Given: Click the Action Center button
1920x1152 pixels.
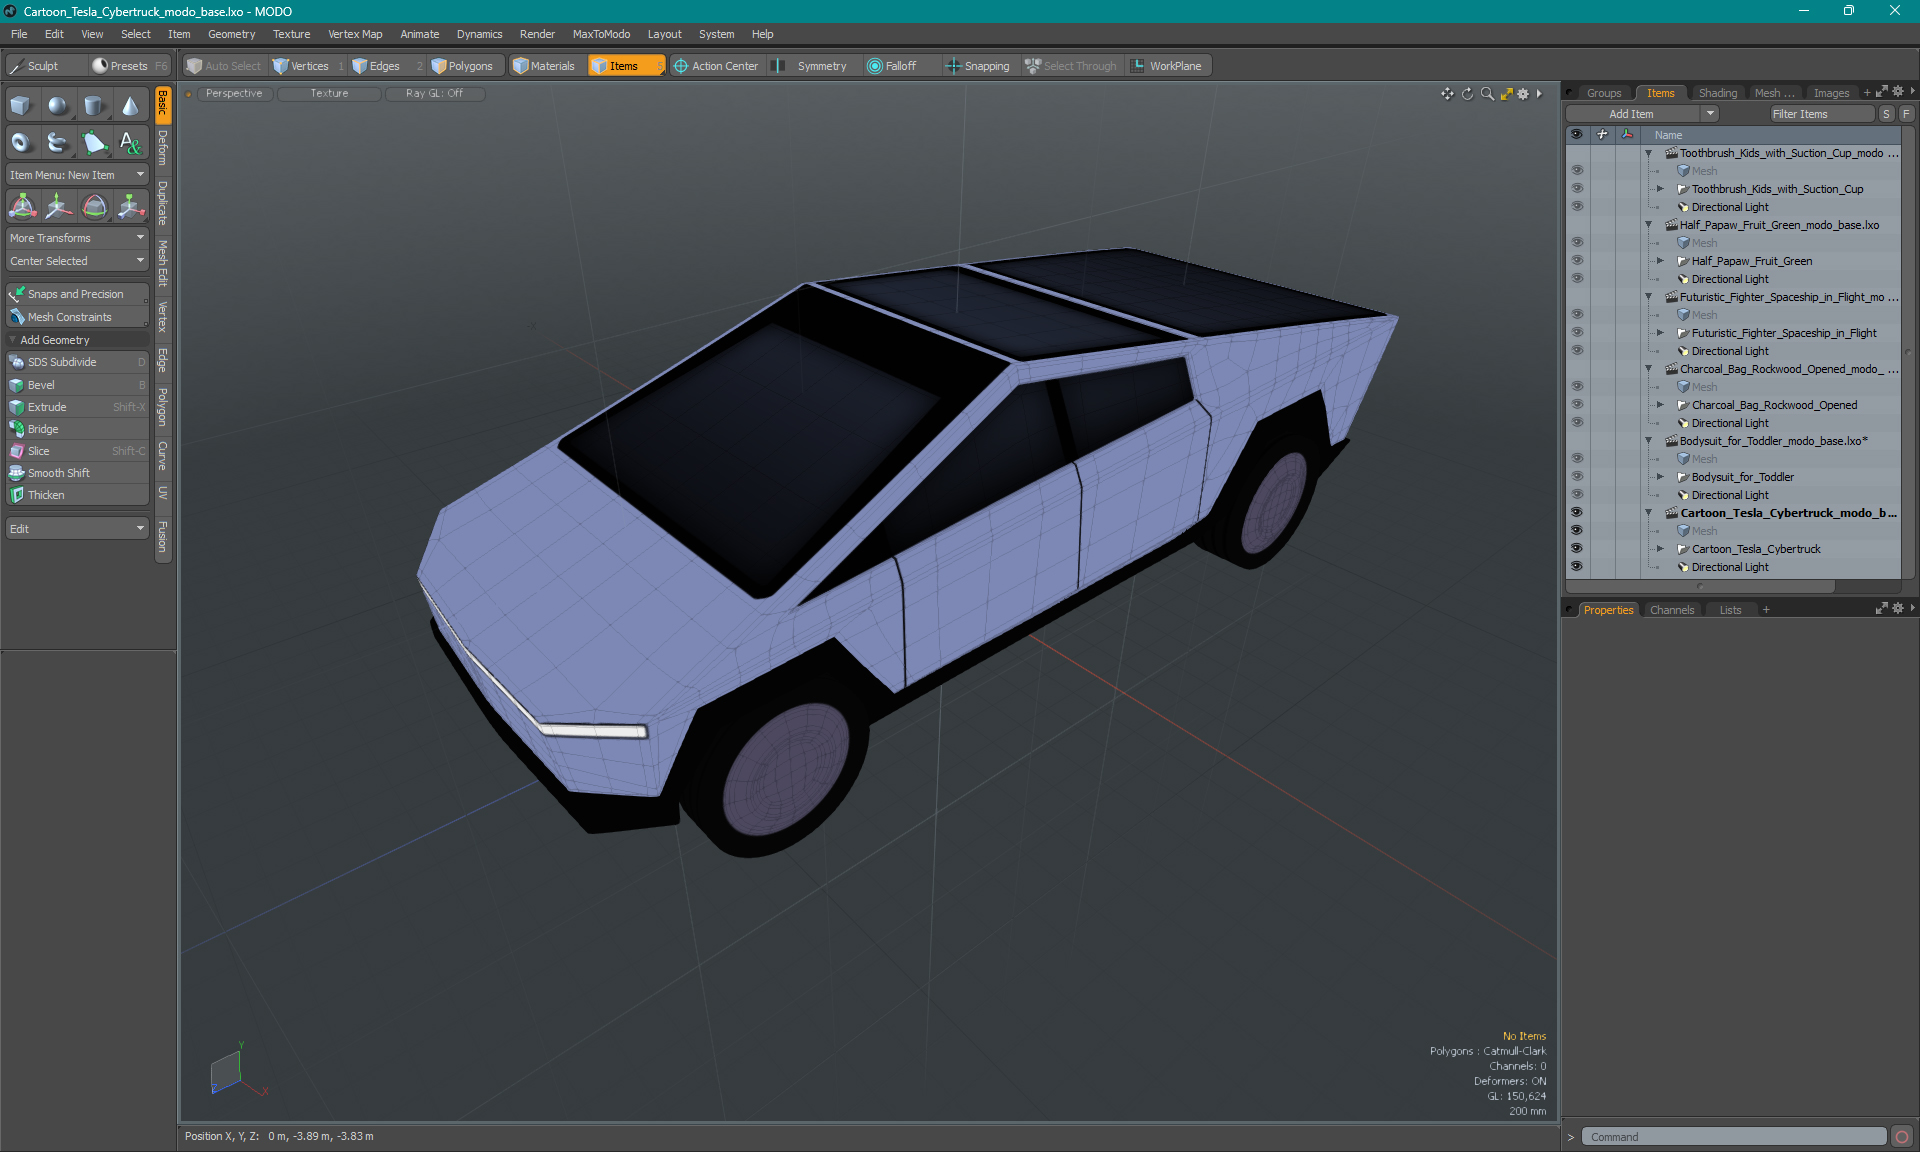Looking at the screenshot, I should [716, 66].
